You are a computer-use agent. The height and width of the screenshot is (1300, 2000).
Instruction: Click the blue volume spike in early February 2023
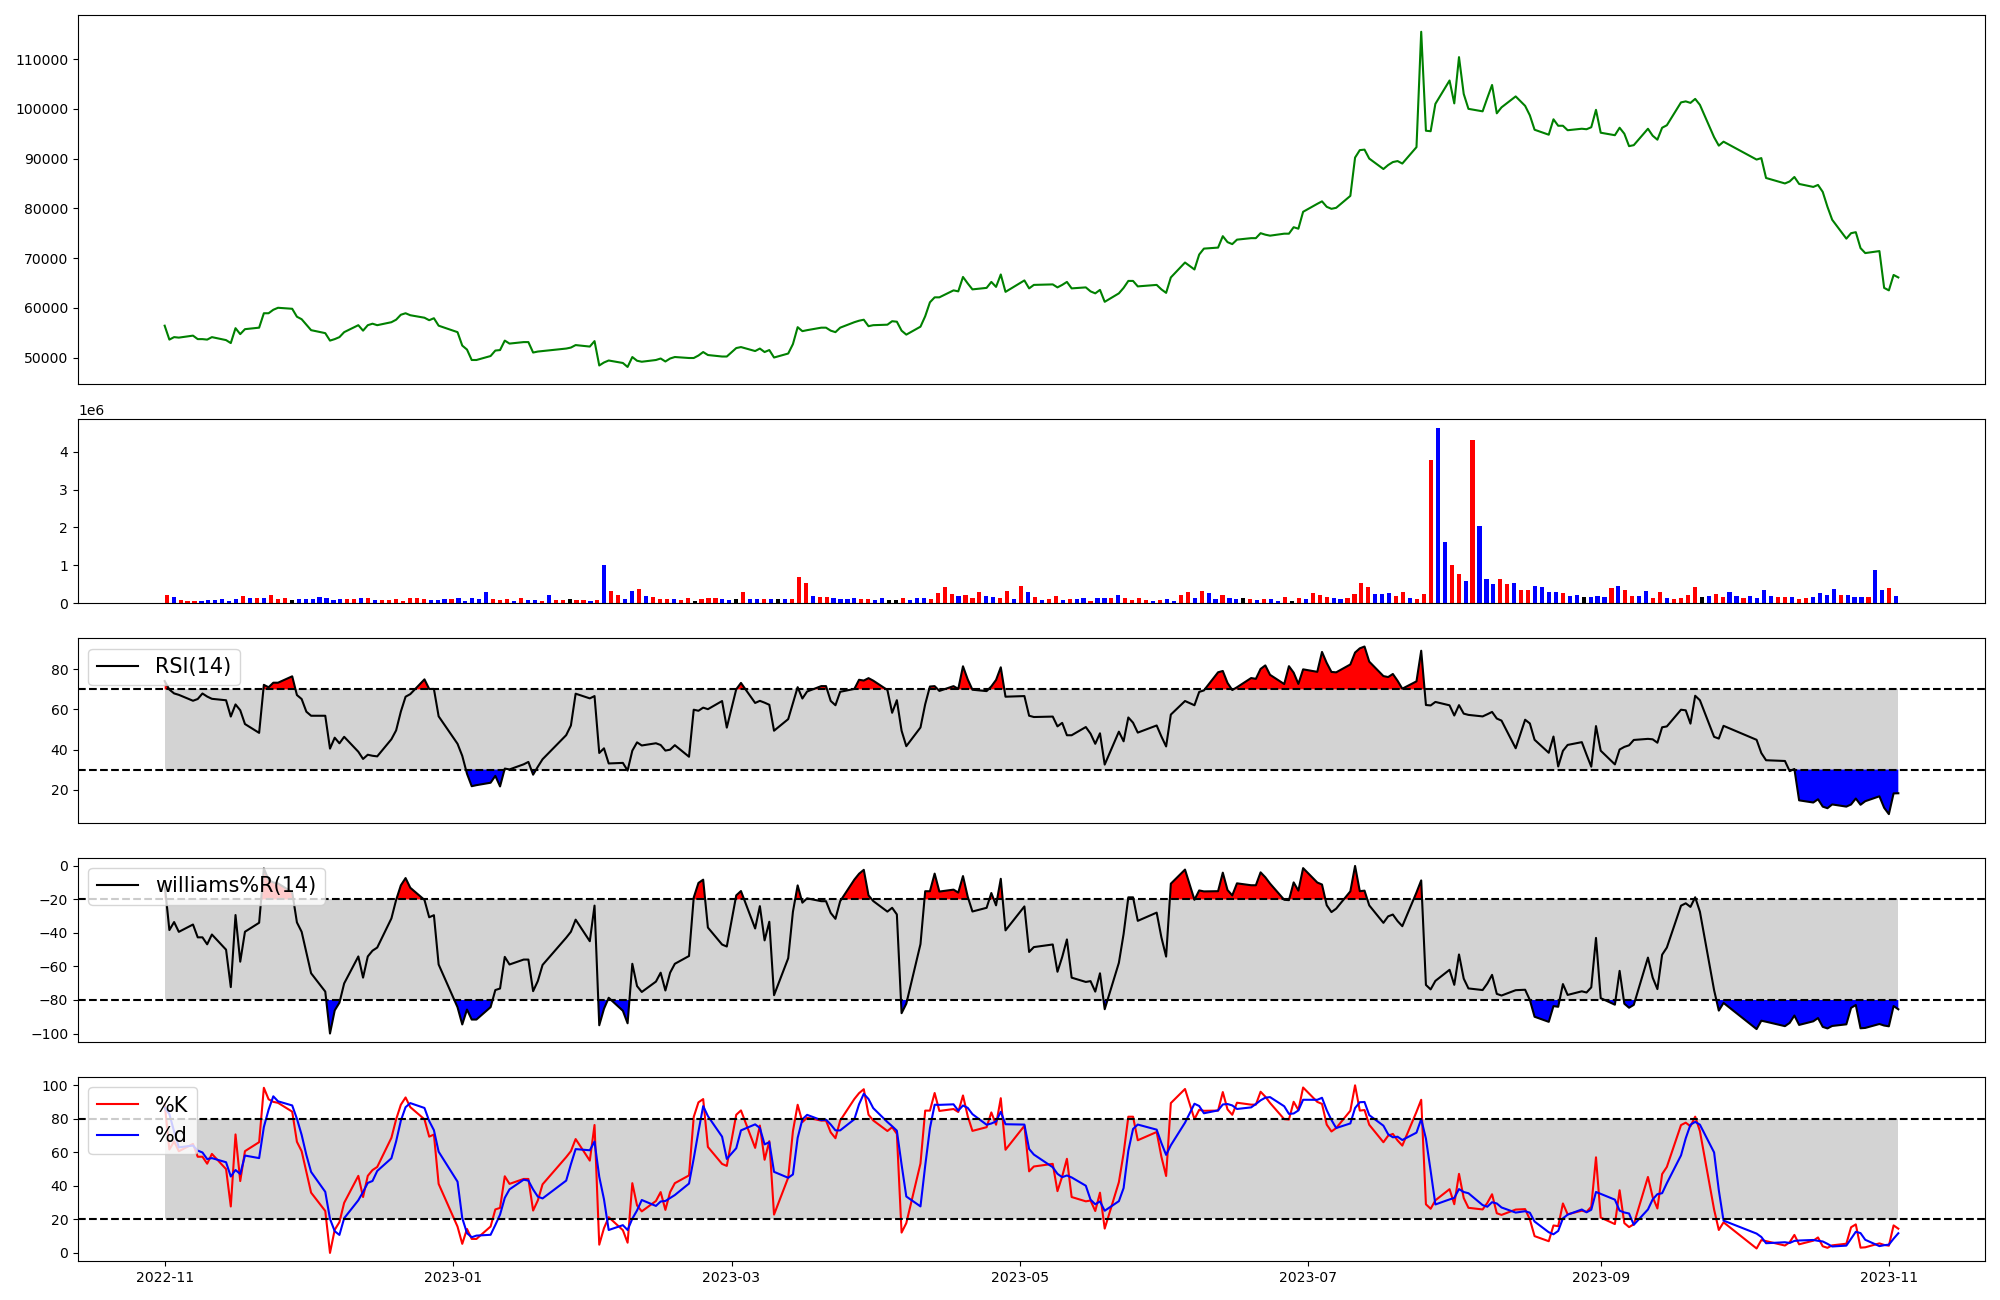pyautogui.click(x=604, y=584)
